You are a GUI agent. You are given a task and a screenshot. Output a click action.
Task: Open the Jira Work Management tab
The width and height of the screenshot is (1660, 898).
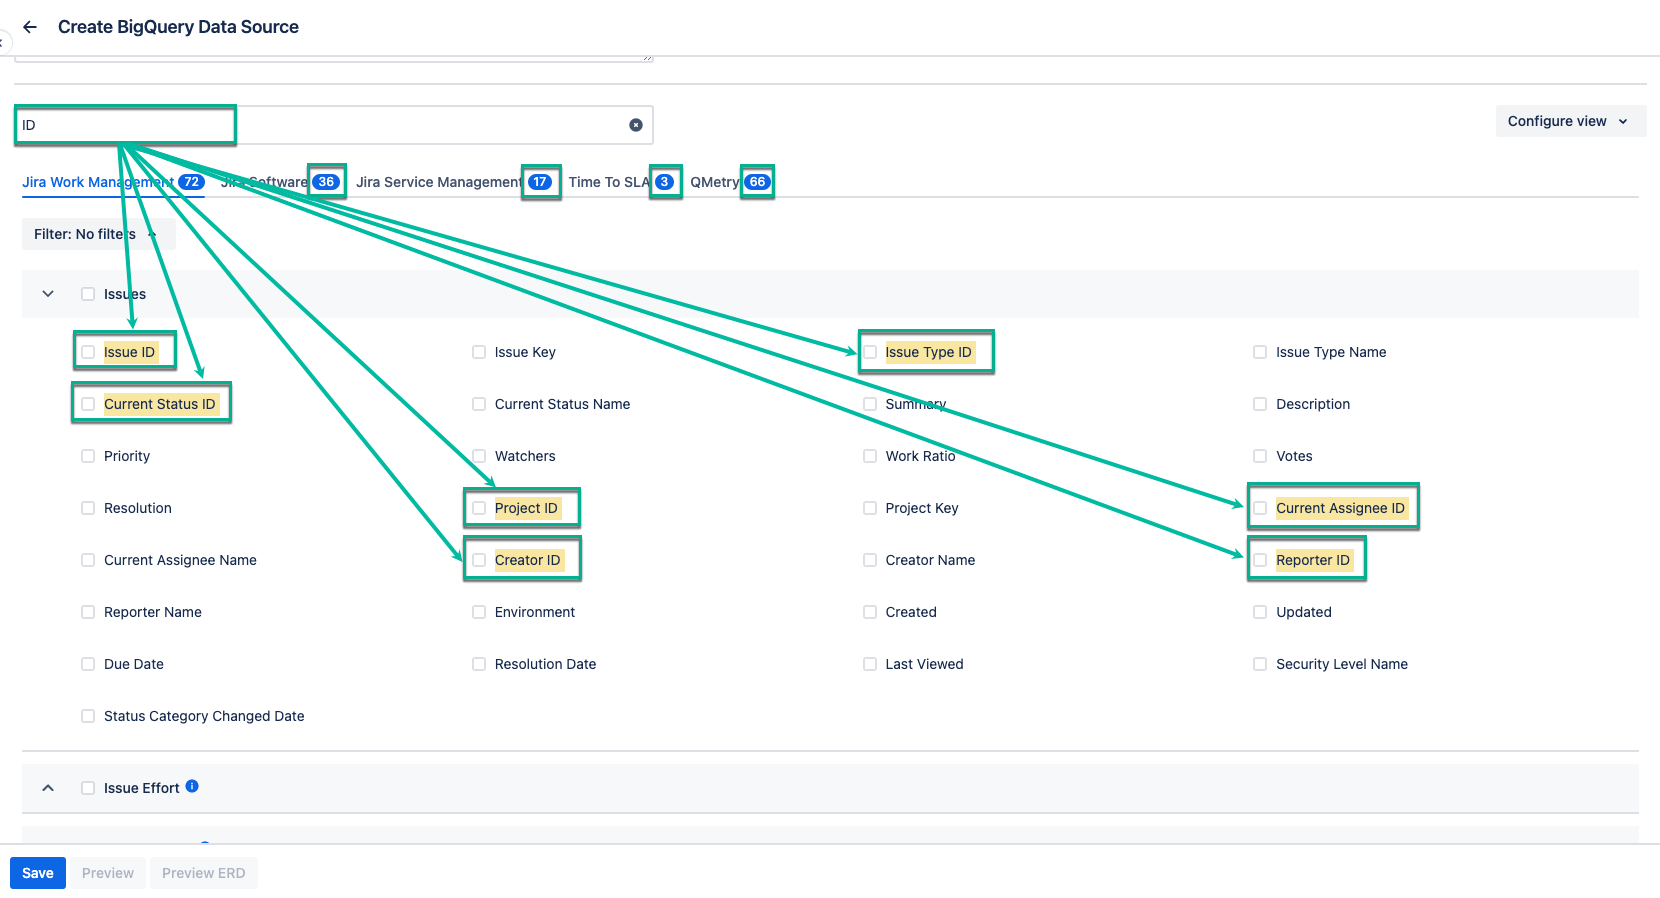98,182
